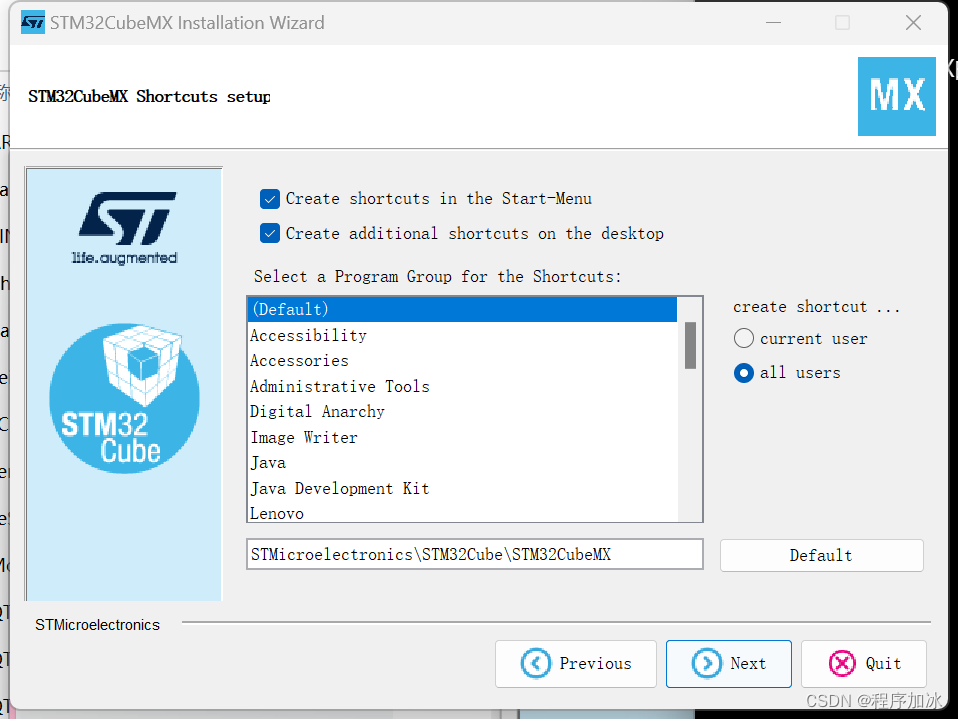Viewport: 958px width, 719px height.
Task: Select Accessibility program group
Action: click(463, 335)
